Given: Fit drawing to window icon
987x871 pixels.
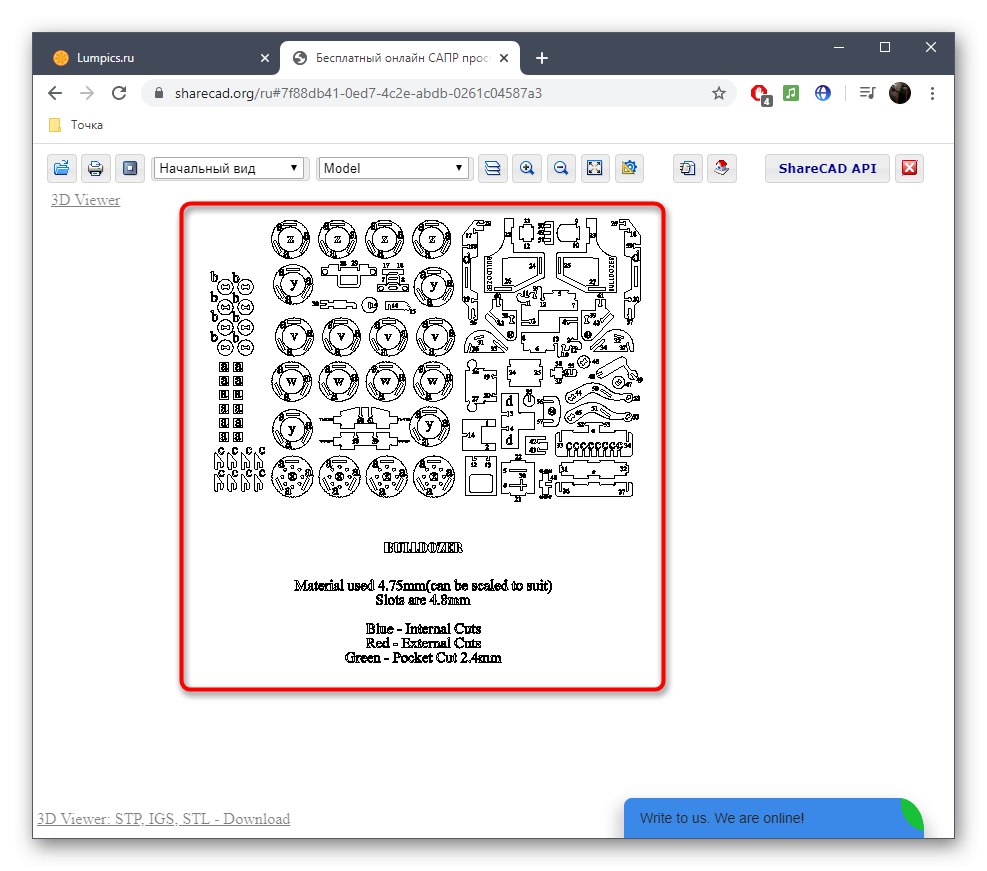Looking at the screenshot, I should [595, 168].
